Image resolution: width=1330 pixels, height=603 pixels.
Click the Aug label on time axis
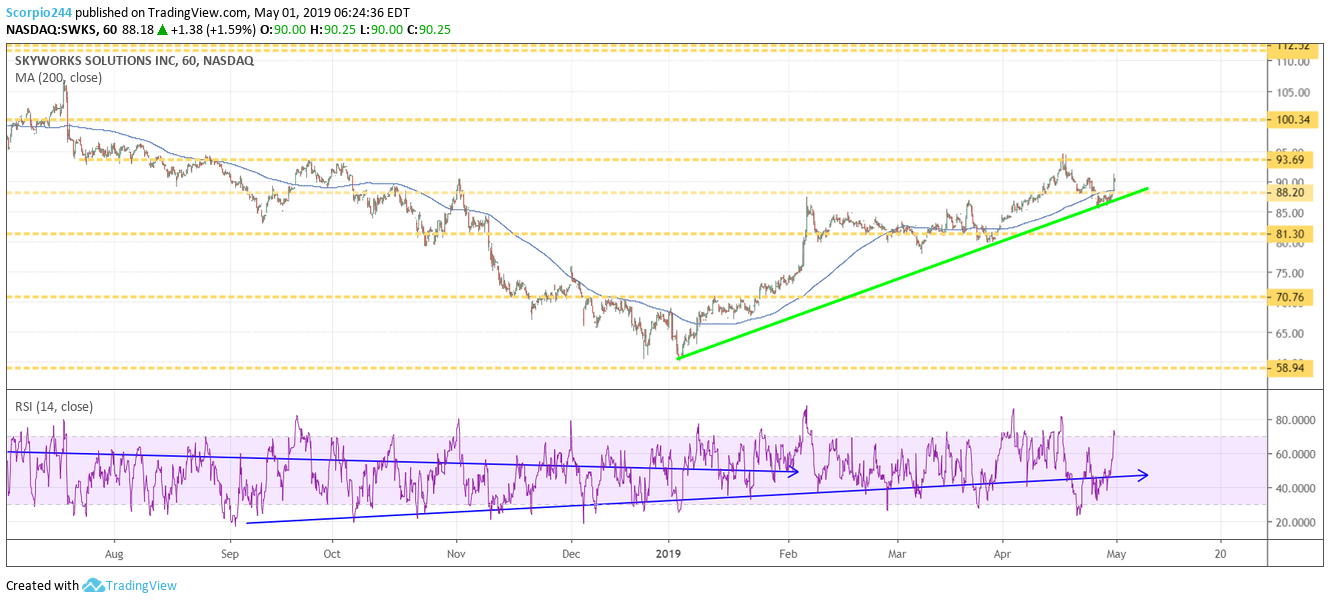114,552
